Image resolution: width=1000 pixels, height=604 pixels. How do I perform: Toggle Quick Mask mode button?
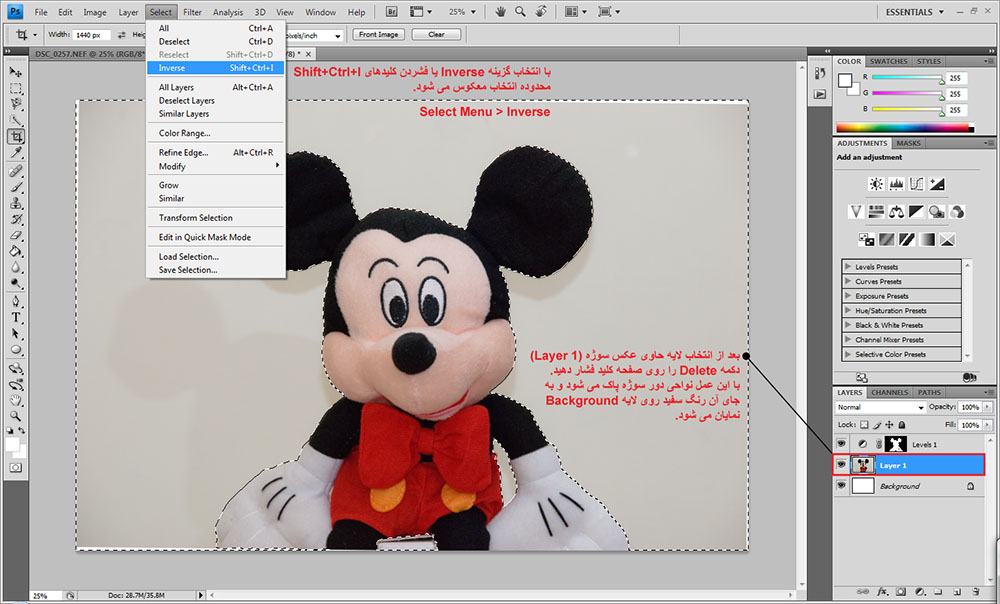(x=15, y=468)
